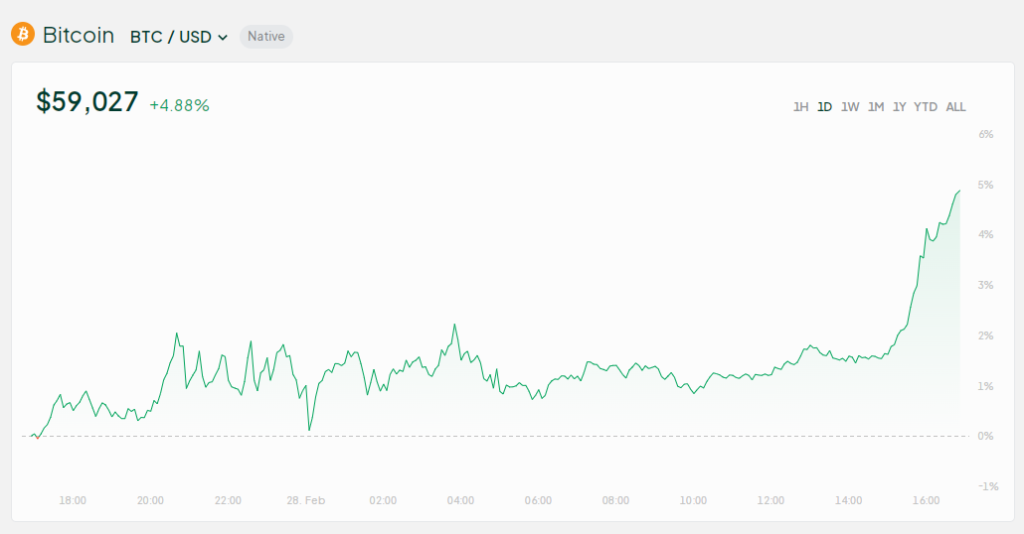The image size is (1024, 534).
Task: Click the 28. Feb date label
Action: point(306,501)
